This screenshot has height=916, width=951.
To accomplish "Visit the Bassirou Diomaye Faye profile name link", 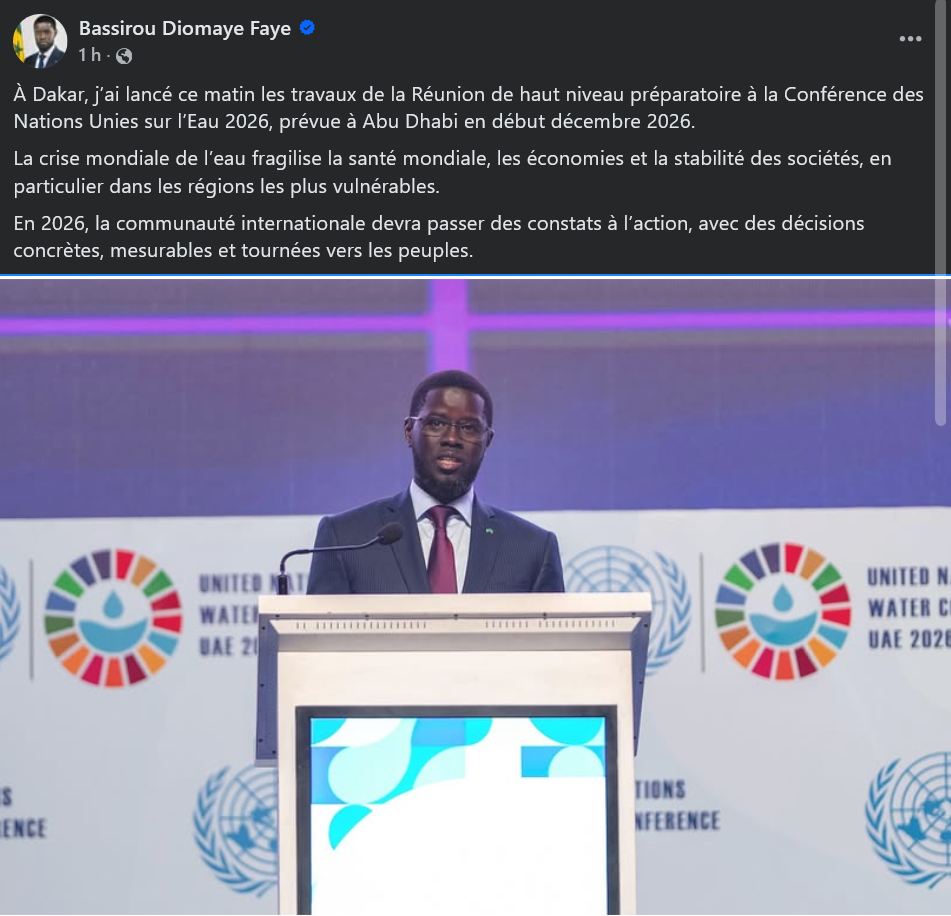I will point(185,29).
